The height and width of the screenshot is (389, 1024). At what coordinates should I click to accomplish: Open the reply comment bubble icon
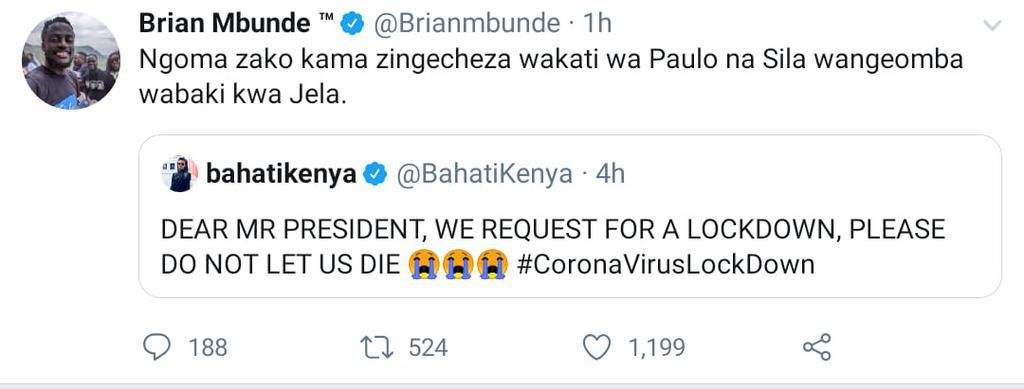tap(157, 347)
